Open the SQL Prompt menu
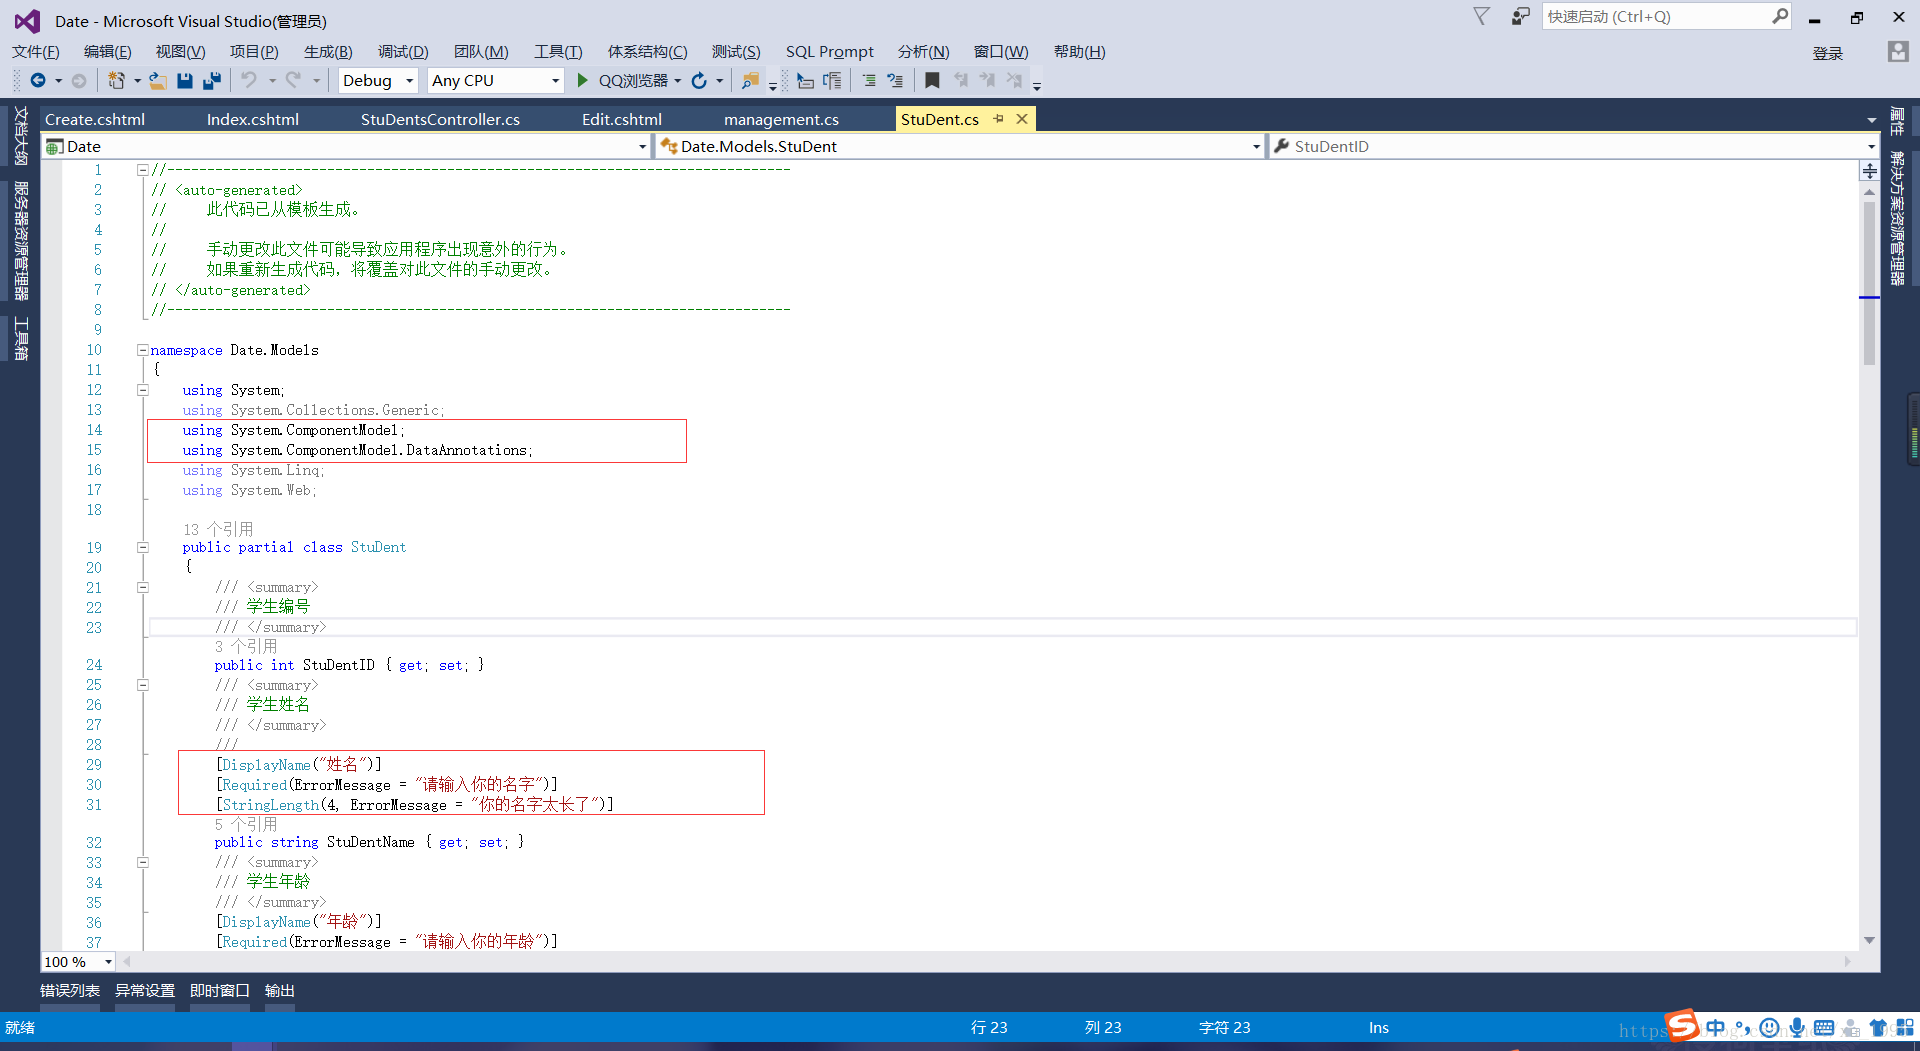The width and height of the screenshot is (1920, 1051). click(x=829, y=52)
